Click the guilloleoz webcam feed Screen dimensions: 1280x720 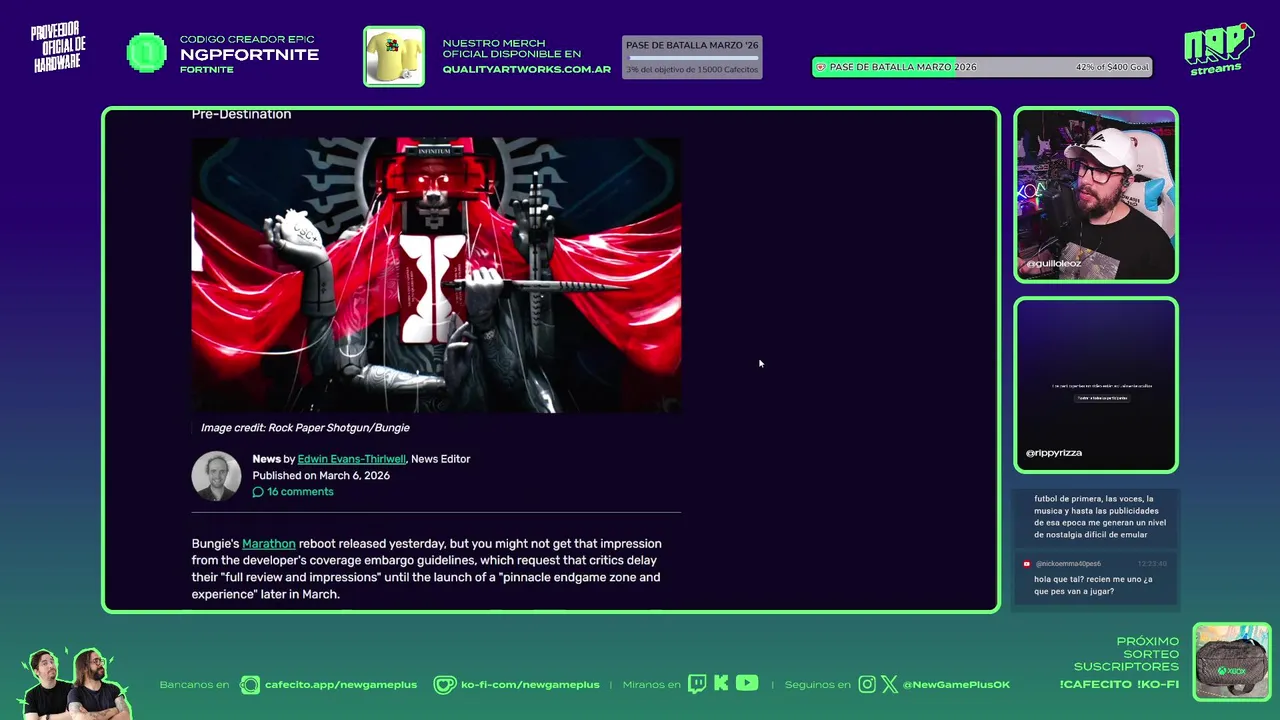point(1096,195)
